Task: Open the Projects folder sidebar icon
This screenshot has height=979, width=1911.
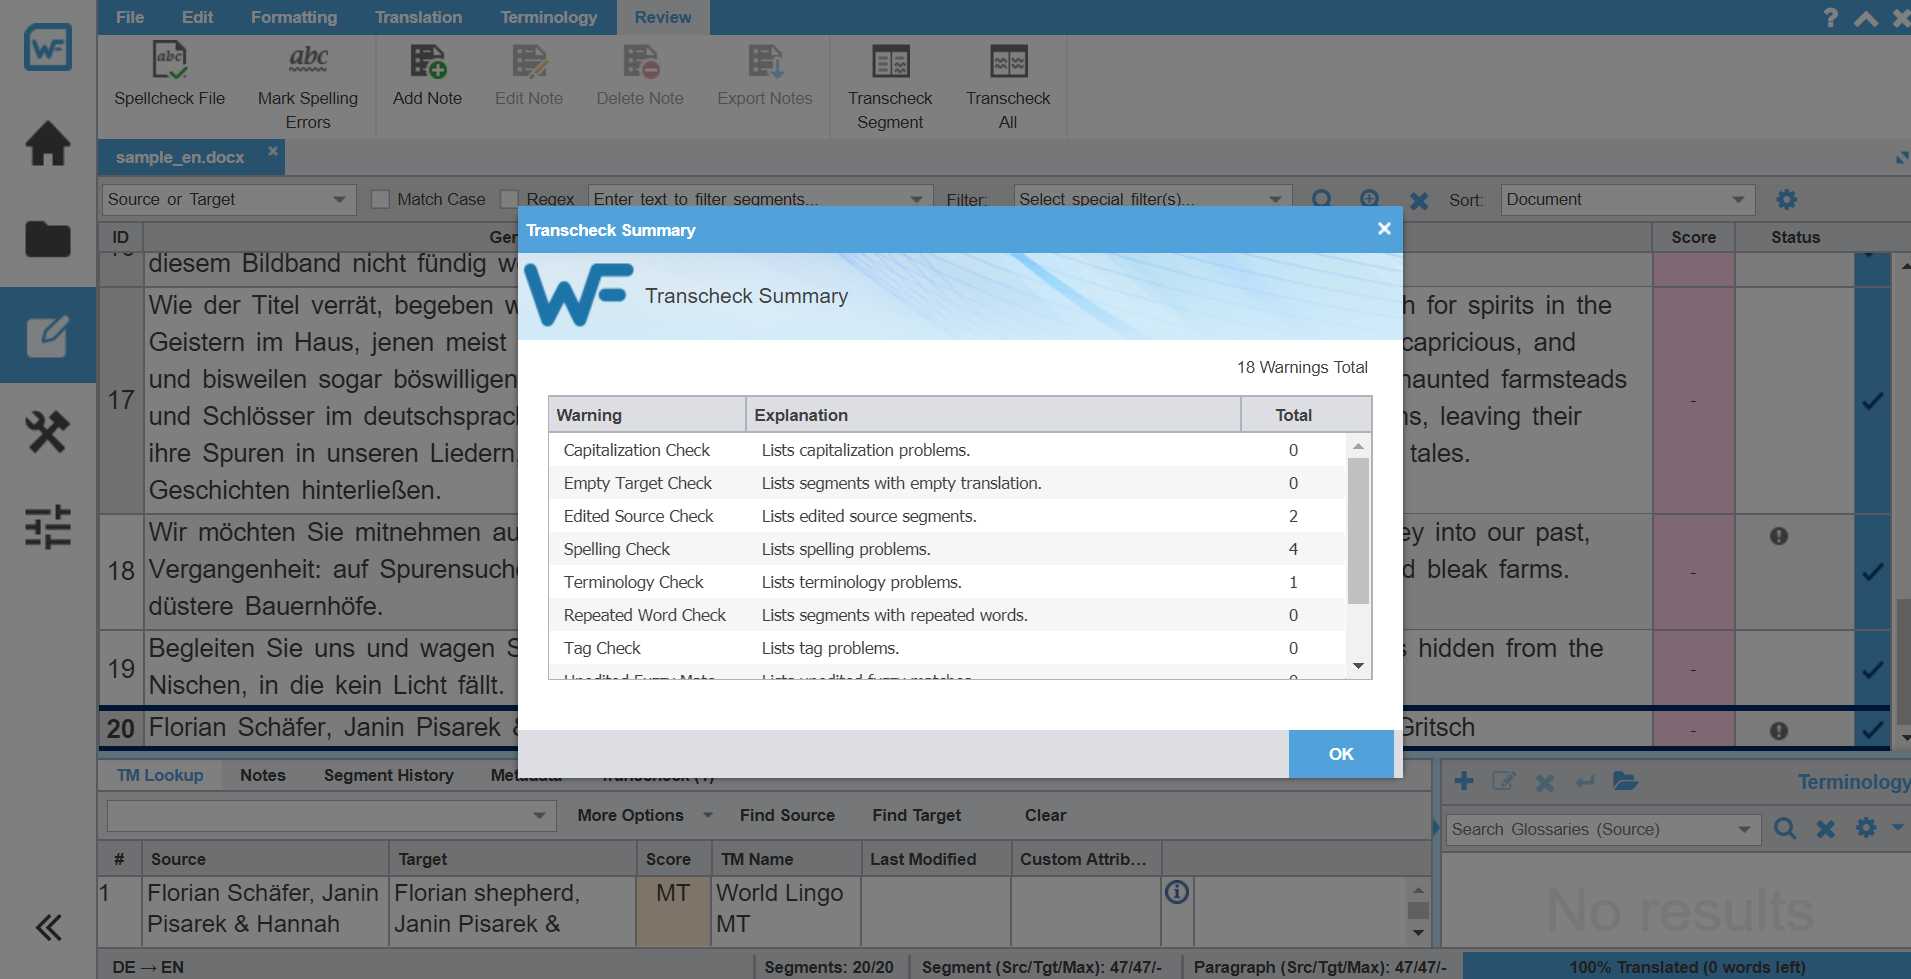Action: point(48,239)
